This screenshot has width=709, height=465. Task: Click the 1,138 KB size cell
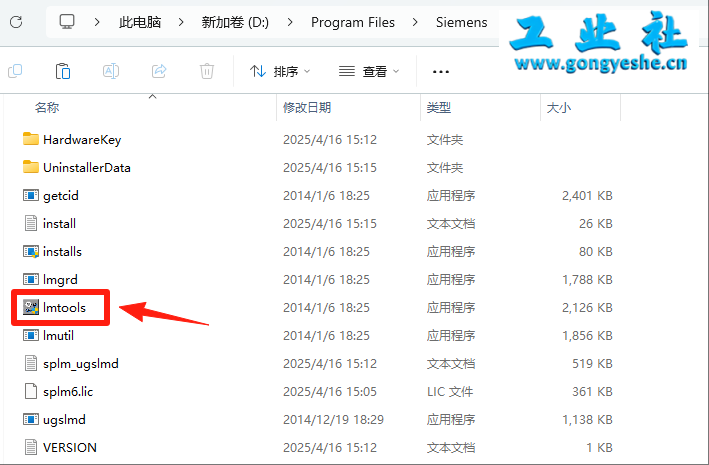coord(587,420)
